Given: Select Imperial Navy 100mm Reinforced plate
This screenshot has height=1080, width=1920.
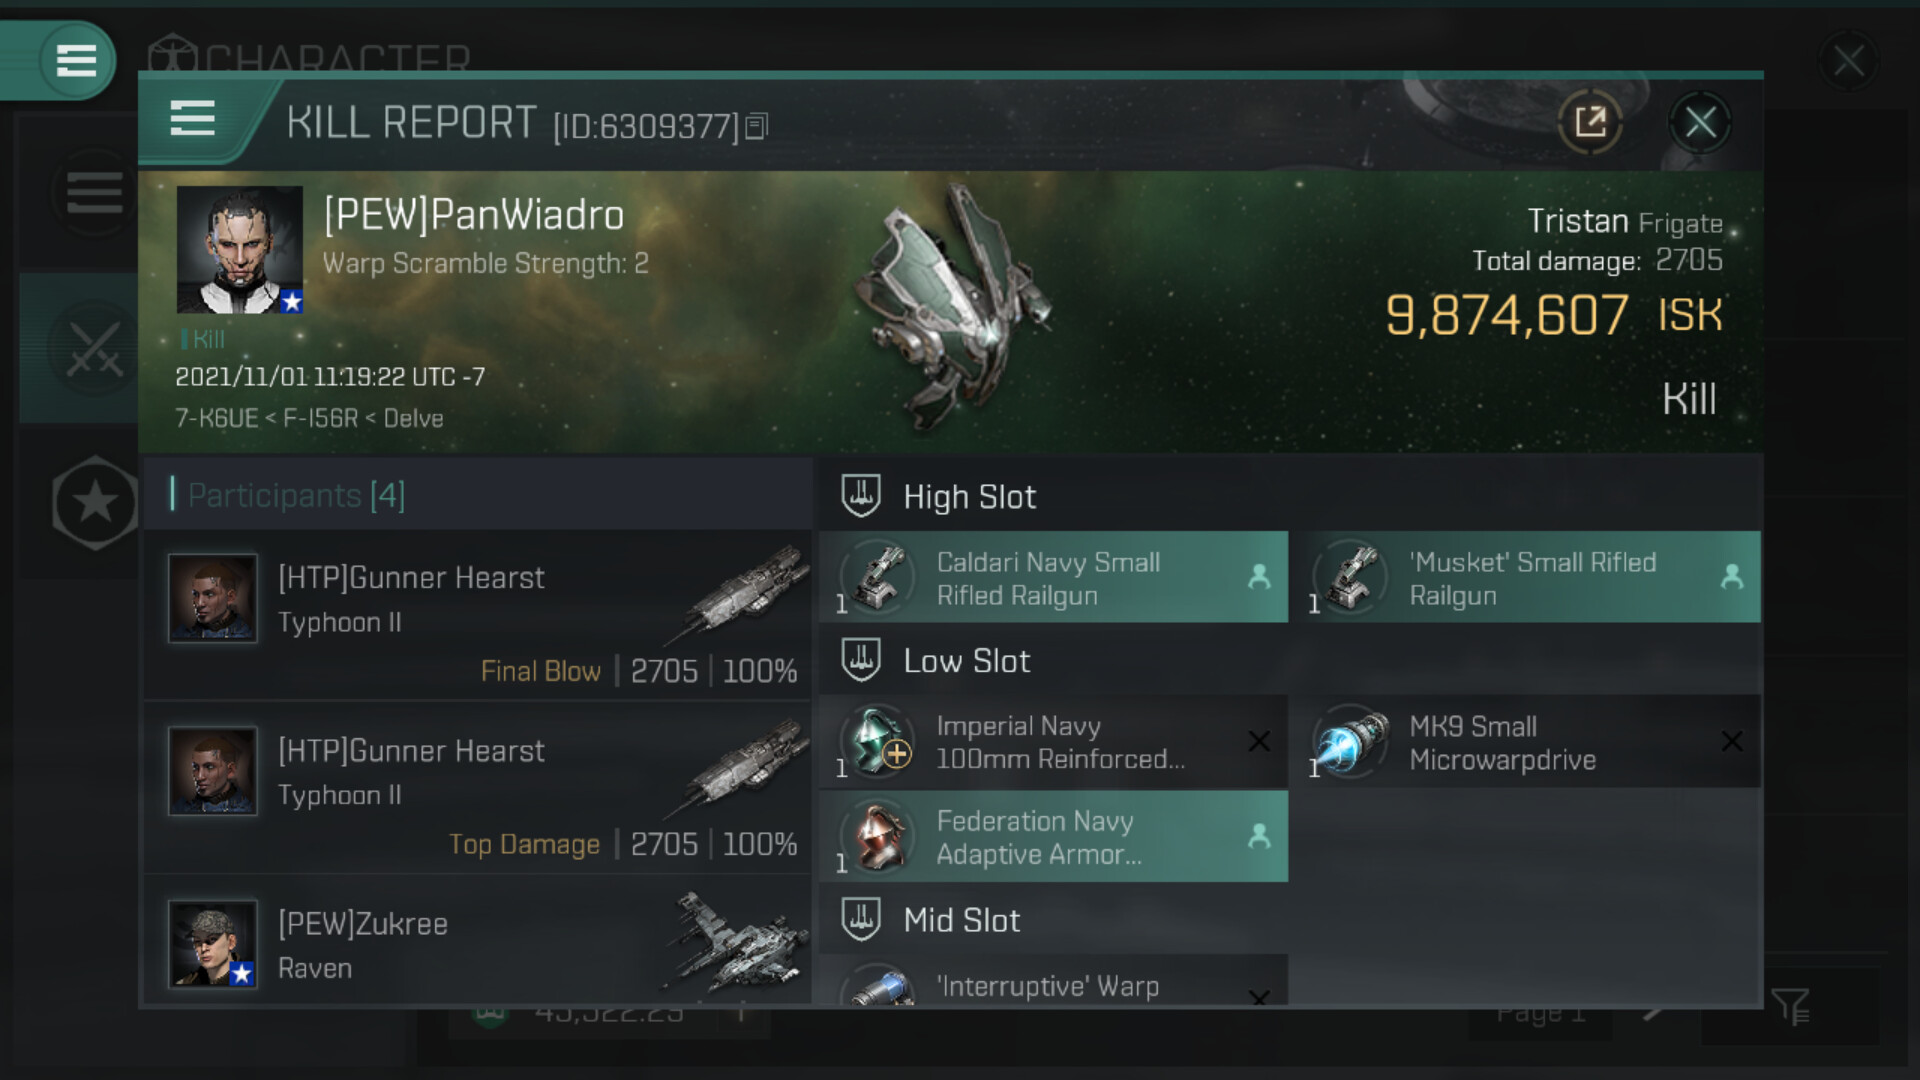Looking at the screenshot, I should 1053,741.
